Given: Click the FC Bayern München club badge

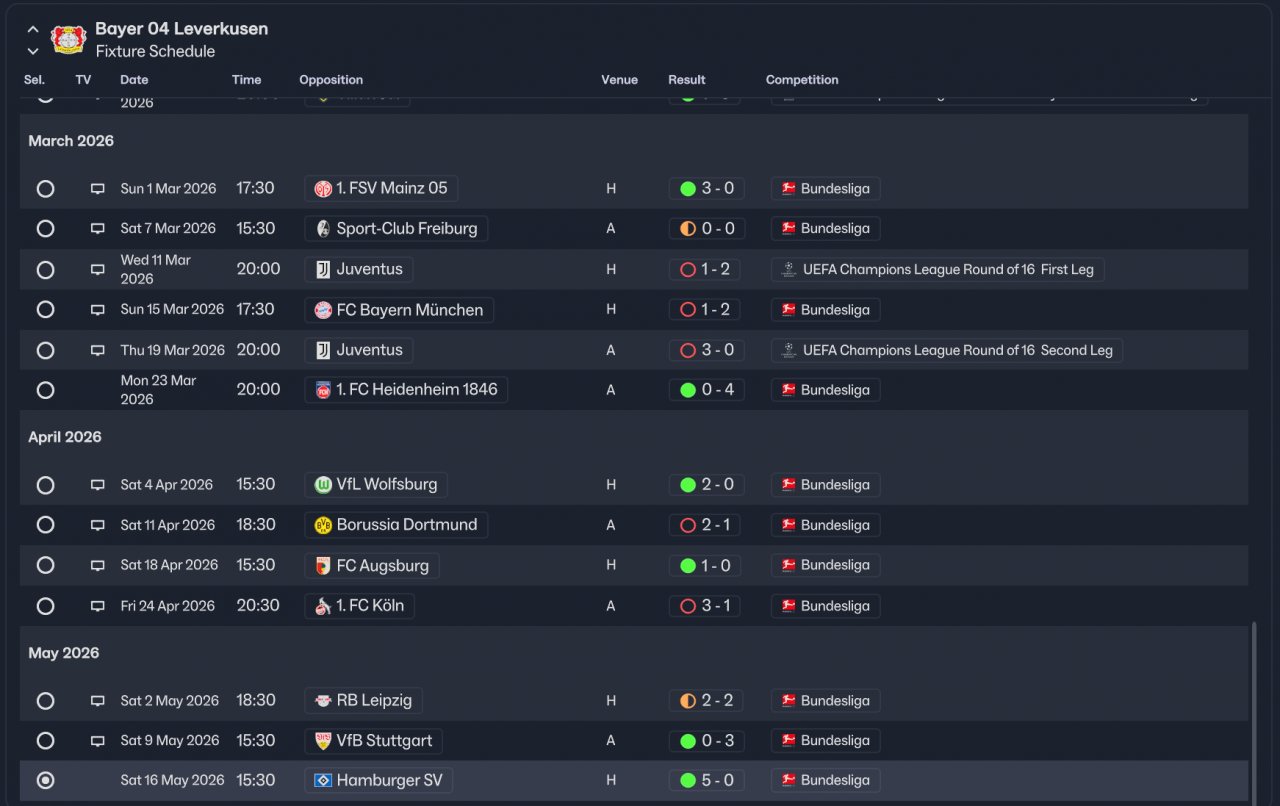Looking at the screenshot, I should (x=323, y=310).
